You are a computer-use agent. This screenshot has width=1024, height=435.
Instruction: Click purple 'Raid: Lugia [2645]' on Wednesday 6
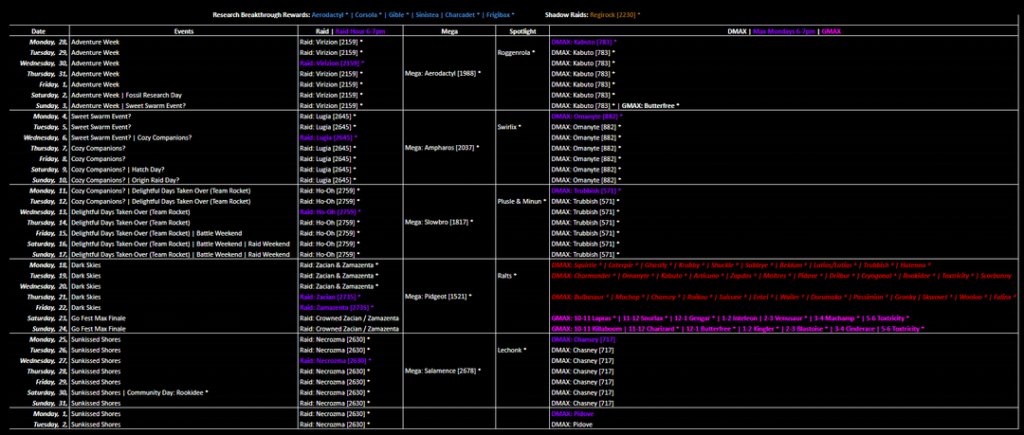(328, 137)
